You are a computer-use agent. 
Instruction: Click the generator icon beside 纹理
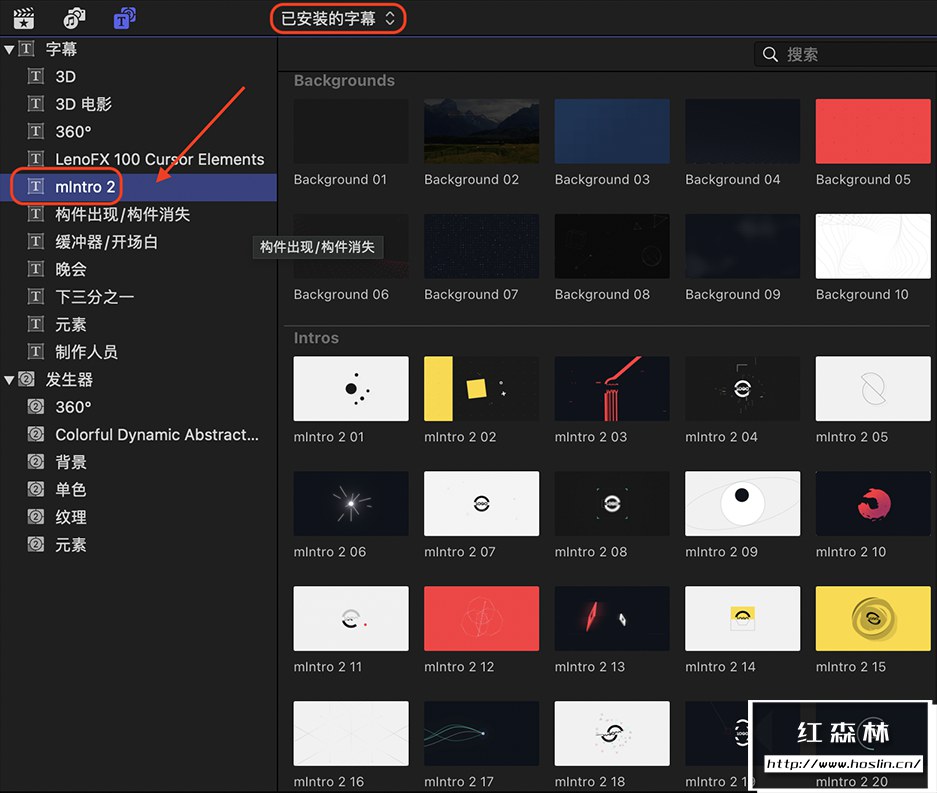(x=36, y=516)
